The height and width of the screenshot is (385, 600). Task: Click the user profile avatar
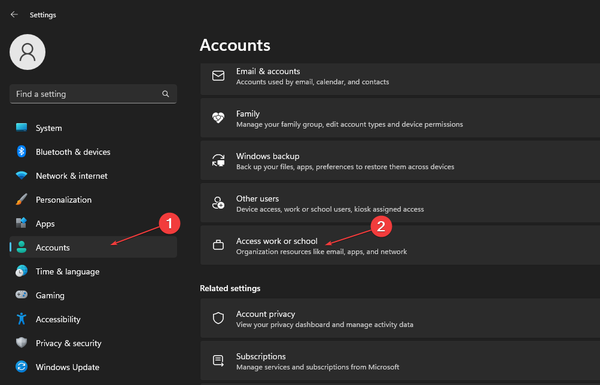28,52
